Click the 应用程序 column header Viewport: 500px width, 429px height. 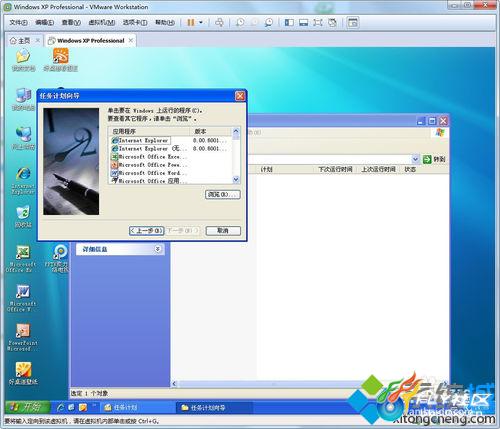149,131
